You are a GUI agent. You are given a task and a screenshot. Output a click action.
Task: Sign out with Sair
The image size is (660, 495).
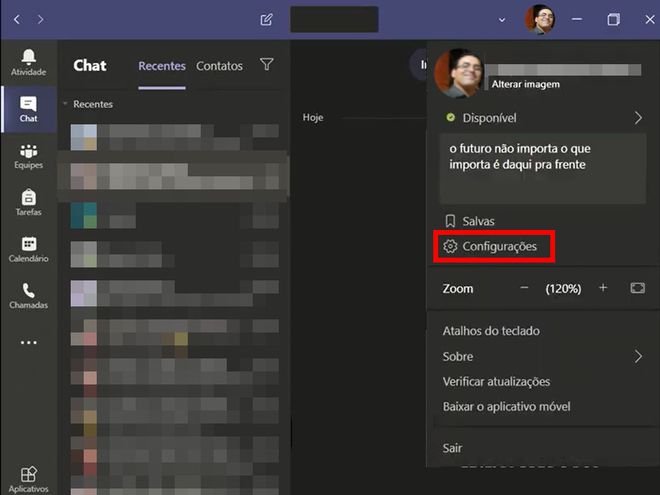452,448
